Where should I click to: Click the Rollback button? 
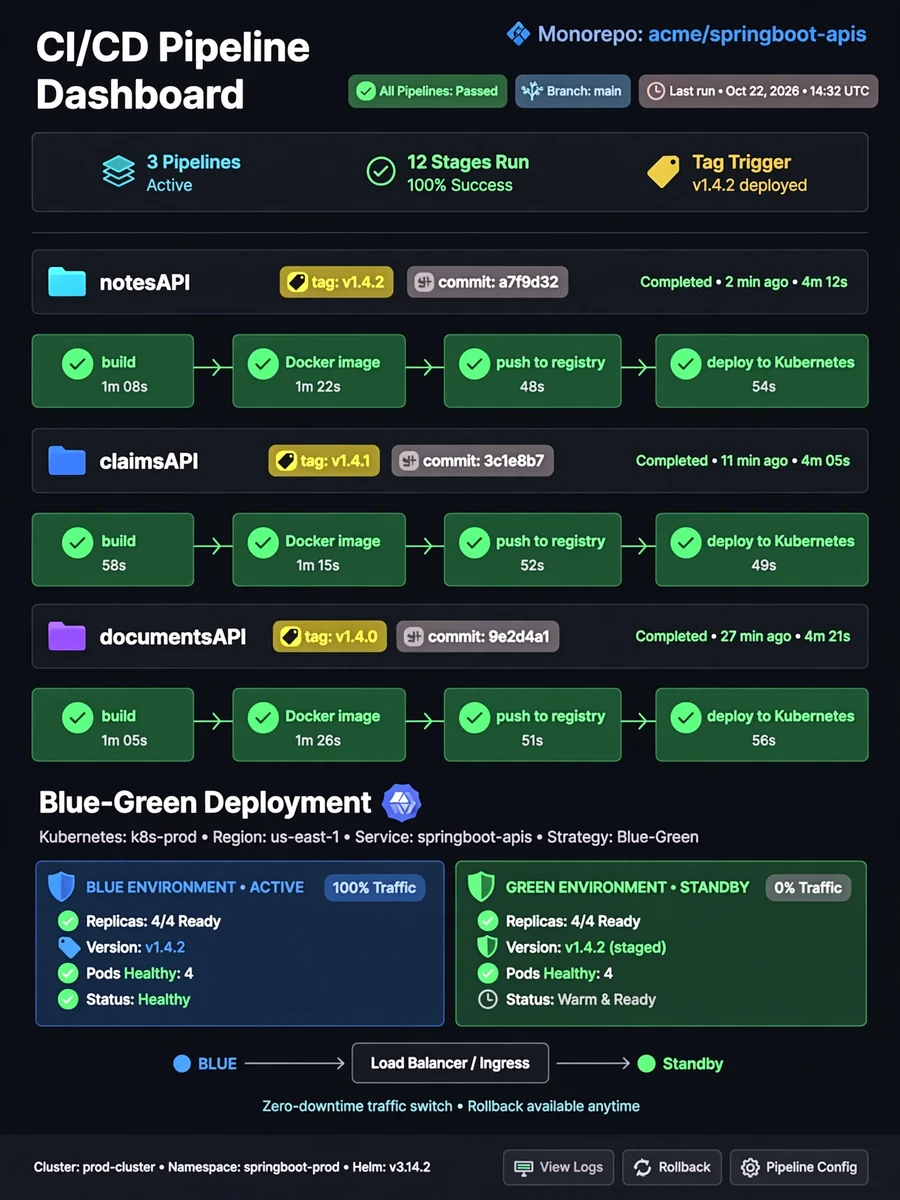[672, 1167]
